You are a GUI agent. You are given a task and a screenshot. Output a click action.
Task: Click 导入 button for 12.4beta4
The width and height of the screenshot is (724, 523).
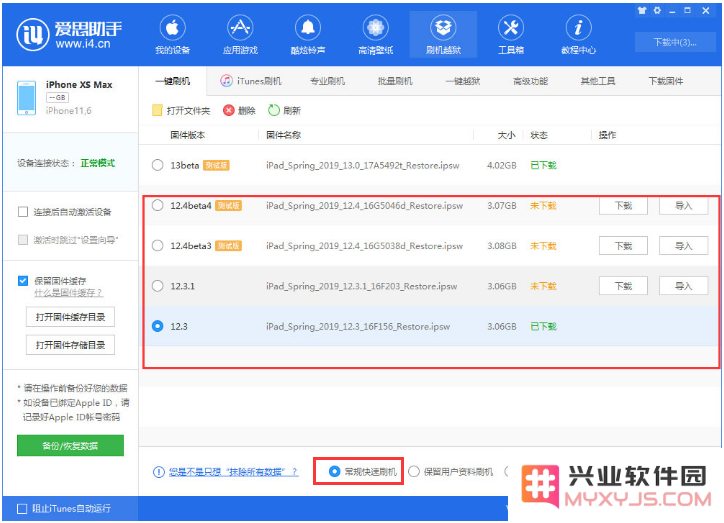point(683,206)
